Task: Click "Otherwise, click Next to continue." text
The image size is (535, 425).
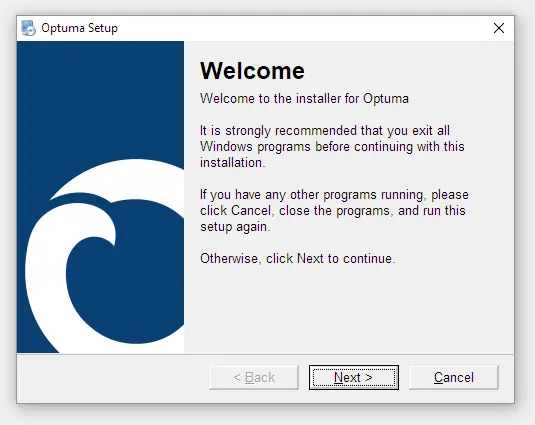Action: tap(298, 259)
